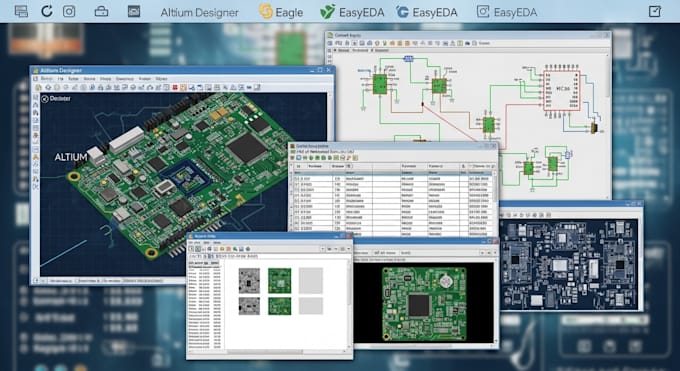The image size is (680, 371).
Task: Click the circular refresh arrow icon
Action: (x=46, y=11)
